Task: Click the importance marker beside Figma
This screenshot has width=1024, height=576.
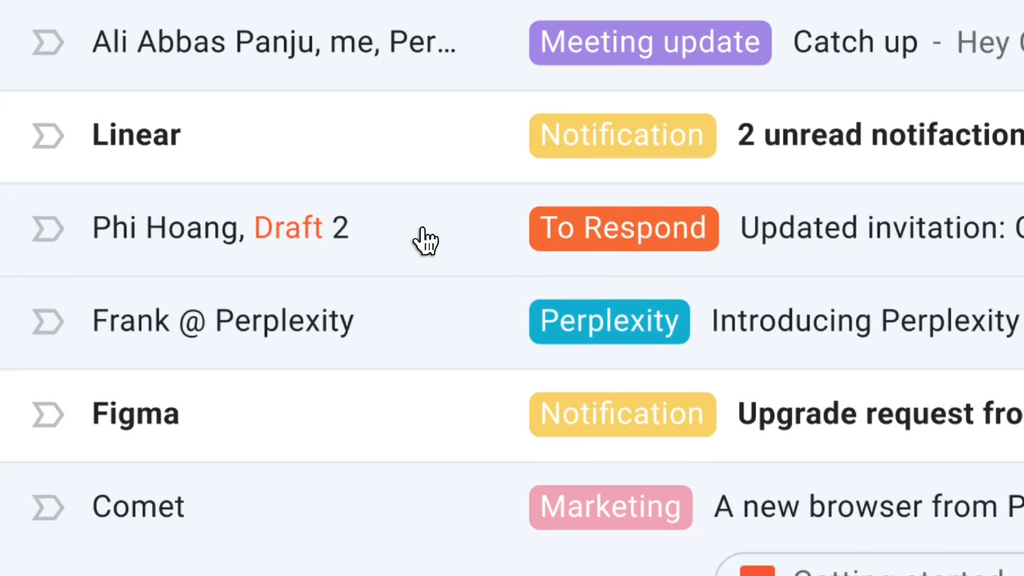Action: click(x=47, y=415)
